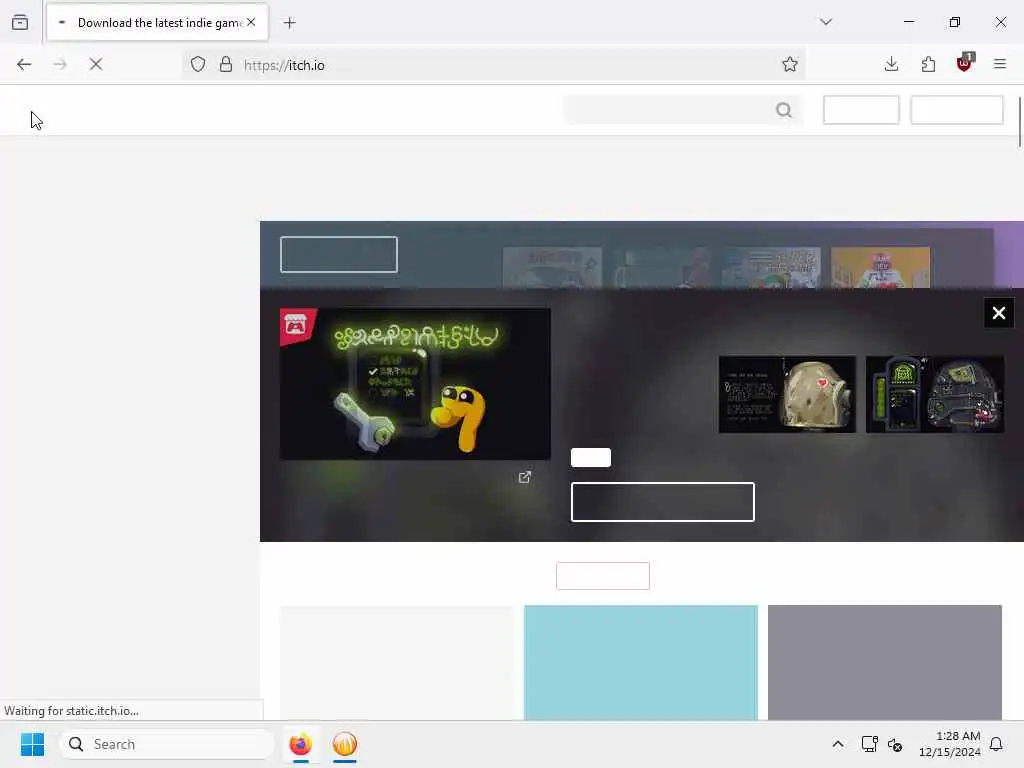List all tabs dropdown arrow
The image size is (1024, 768).
(826, 22)
